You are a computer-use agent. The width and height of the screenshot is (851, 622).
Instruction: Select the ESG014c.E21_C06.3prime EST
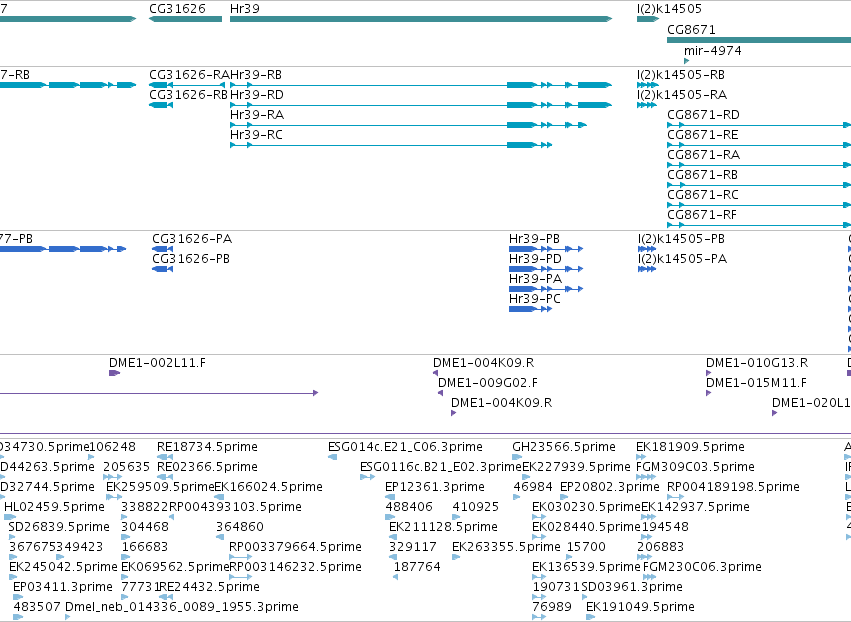[405, 447]
